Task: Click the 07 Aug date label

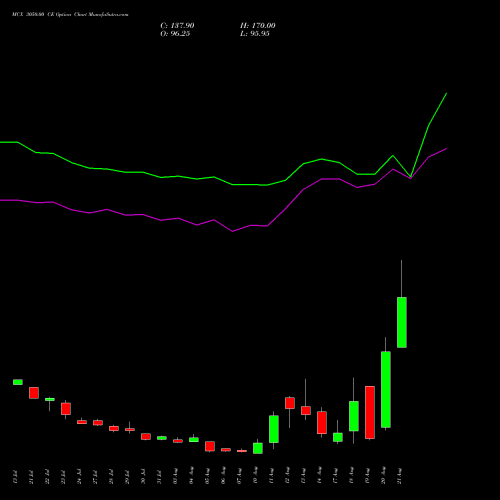Action: point(240,476)
